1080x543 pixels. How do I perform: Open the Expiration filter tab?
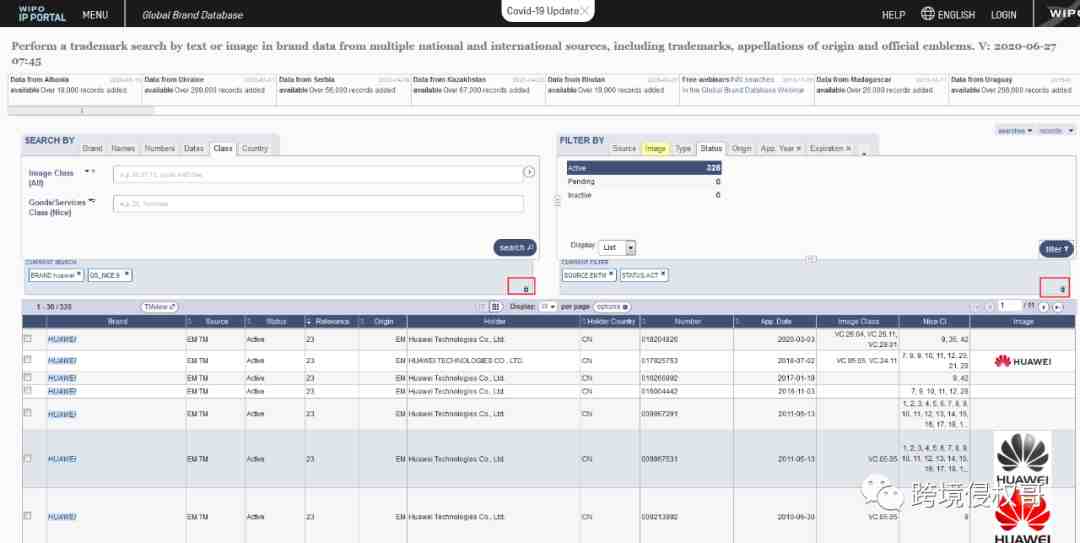tap(830, 149)
